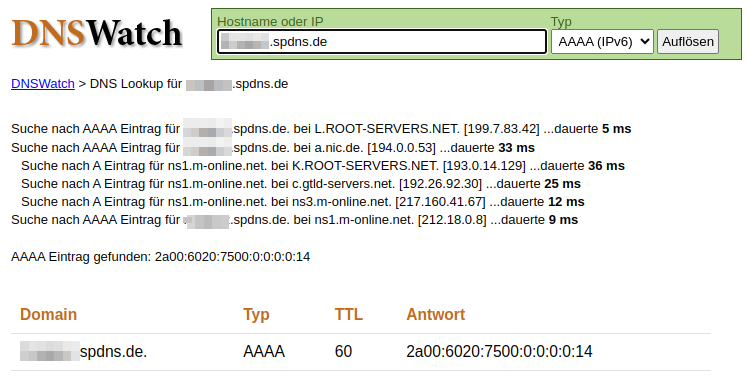Click the Domain column header

48,314
